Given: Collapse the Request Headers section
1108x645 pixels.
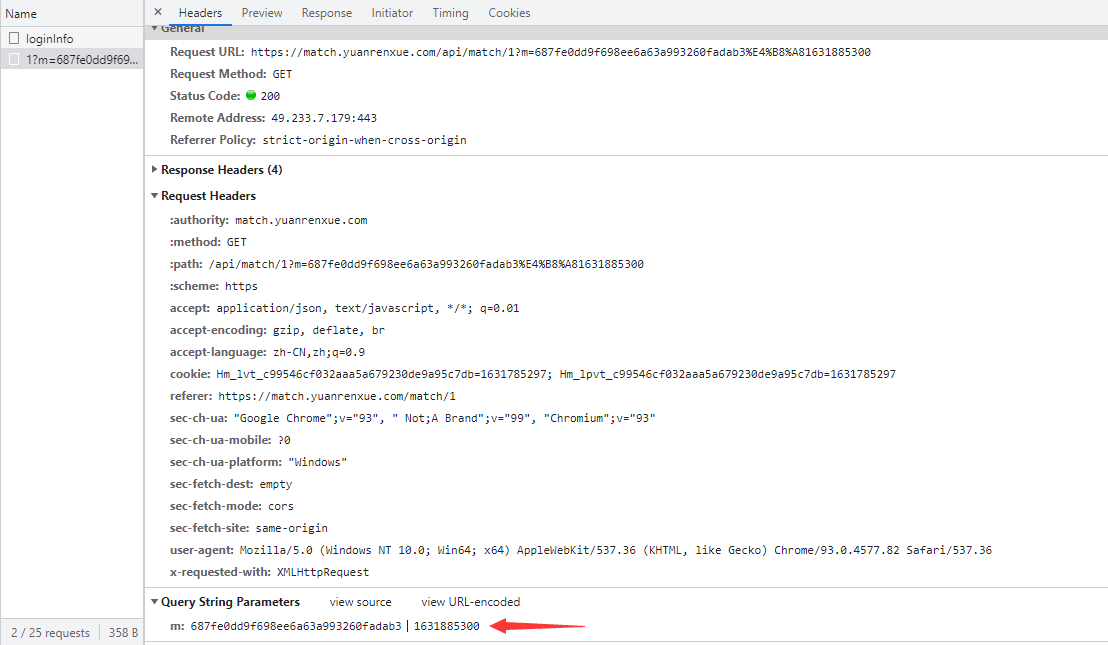Looking at the screenshot, I should point(155,196).
